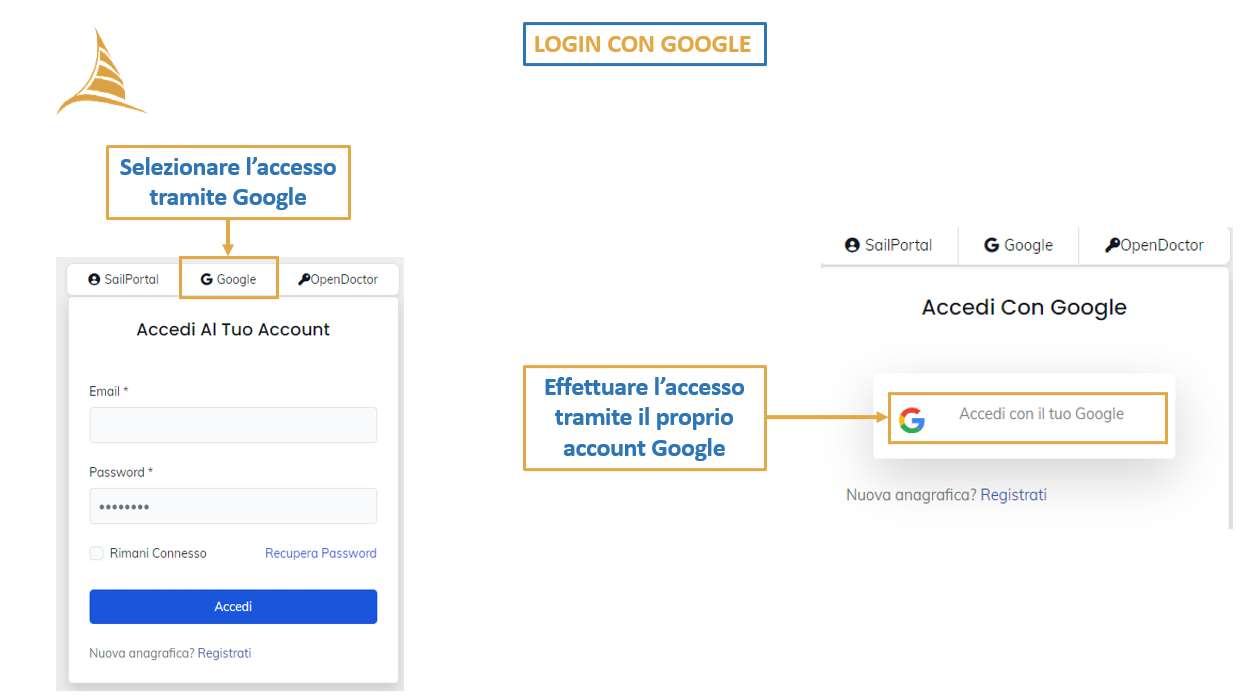
Task: Focus the Password input field
Action: pos(233,506)
